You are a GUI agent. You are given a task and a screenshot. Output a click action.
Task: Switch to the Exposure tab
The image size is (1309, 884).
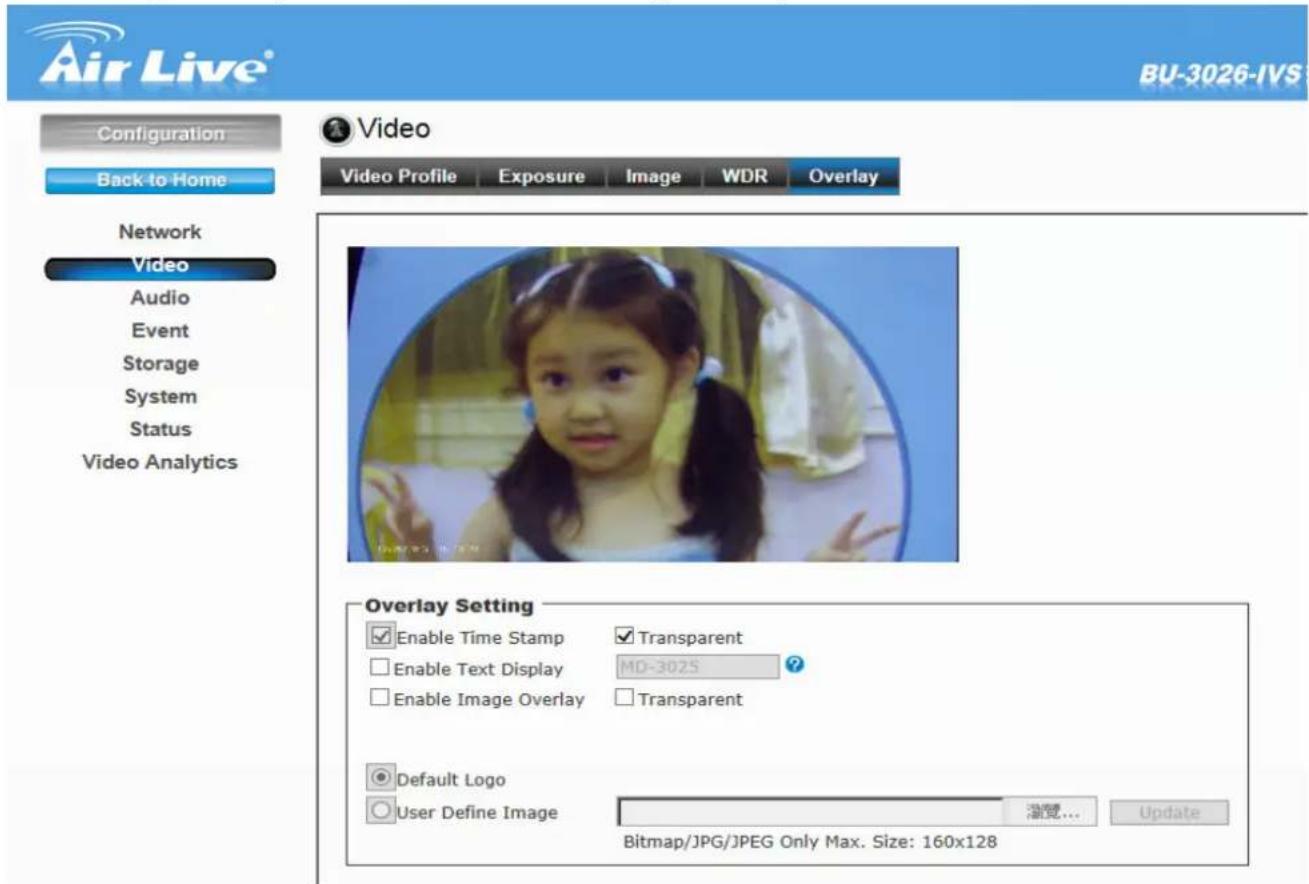pos(541,176)
